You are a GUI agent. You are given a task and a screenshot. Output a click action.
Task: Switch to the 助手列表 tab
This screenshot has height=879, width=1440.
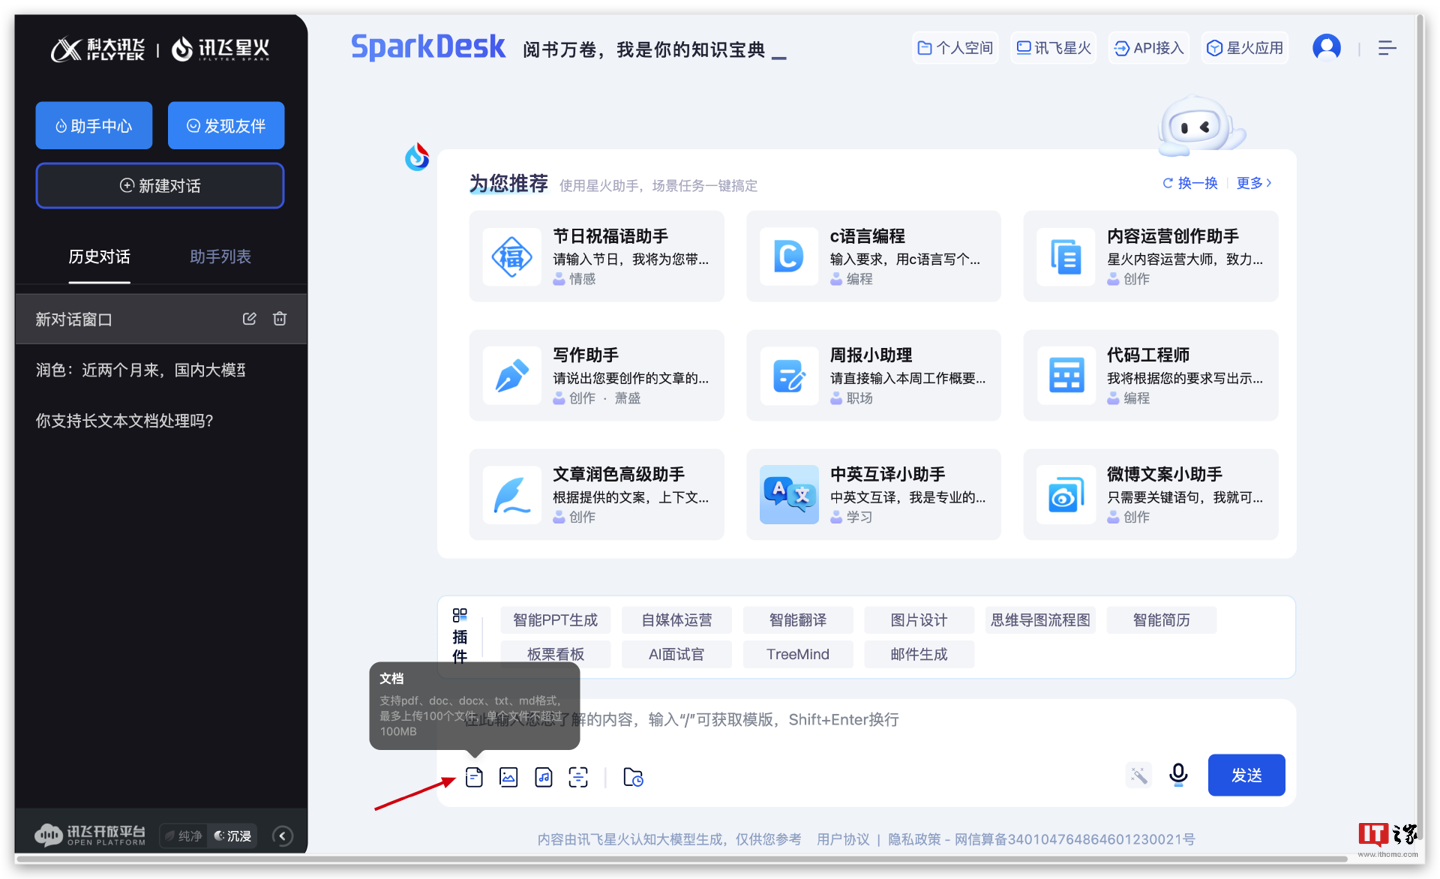[x=220, y=257]
